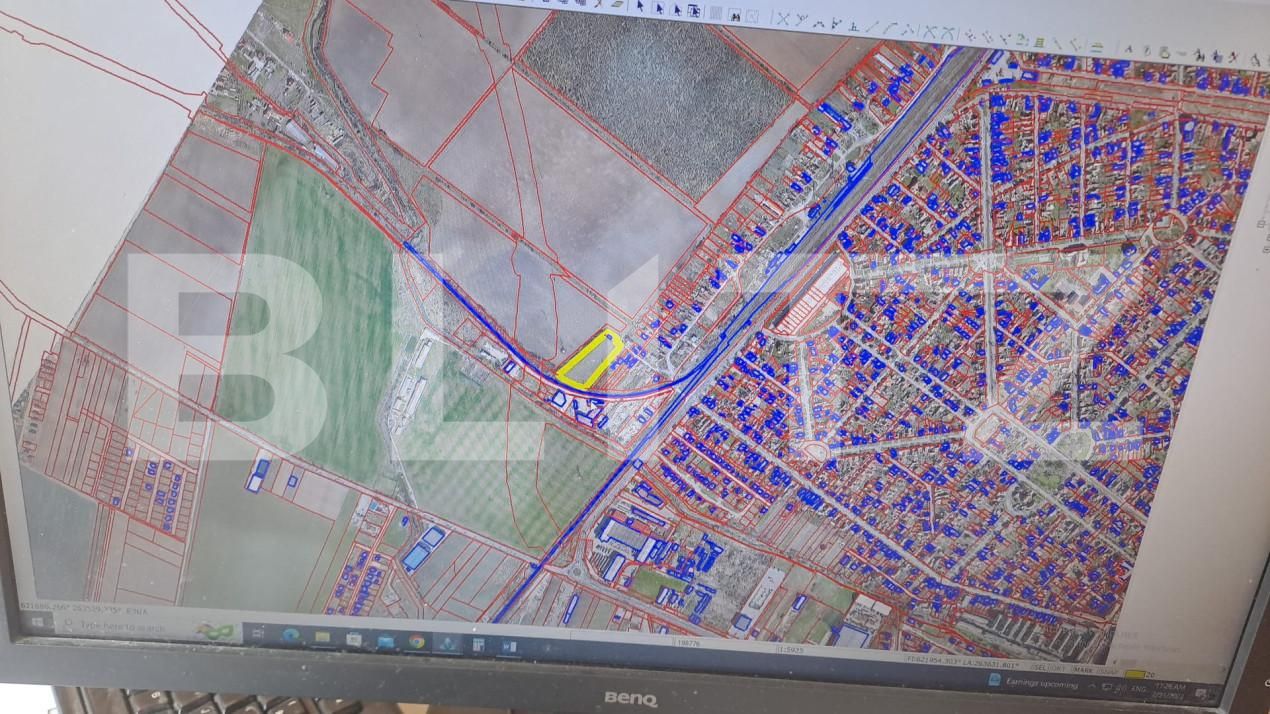This screenshot has height=714, width=1270.
Task: Open File Explorer from the taskbar
Action: point(323,637)
